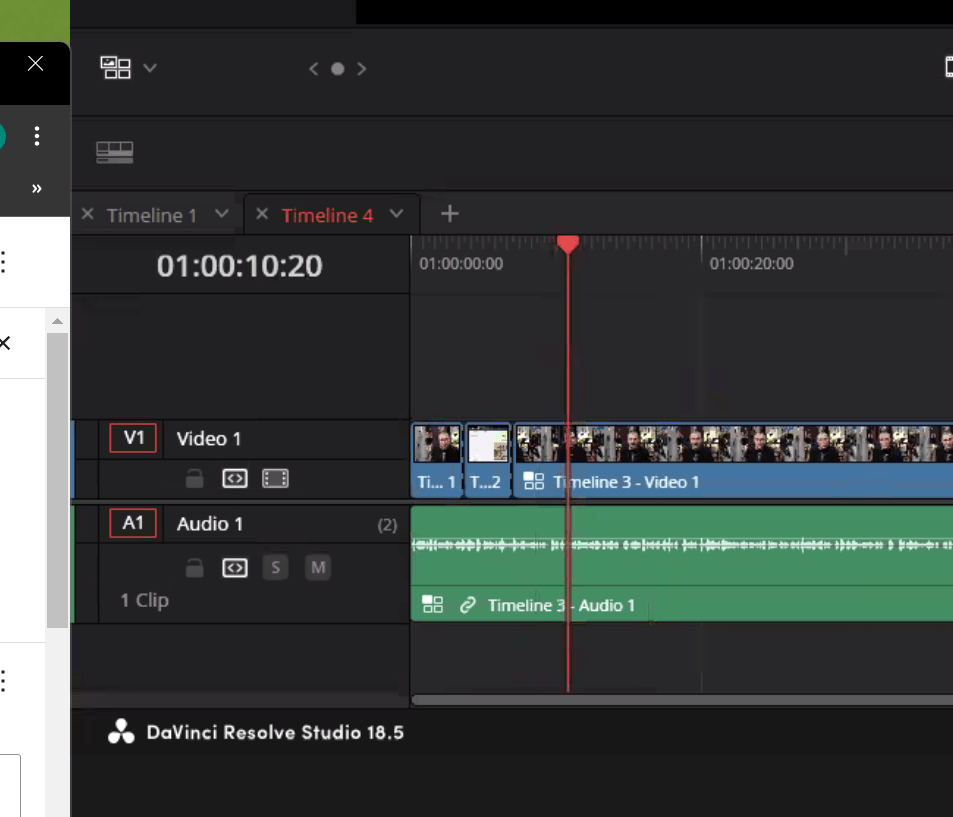
Task: Go to previous edit arrow
Action: (314, 69)
